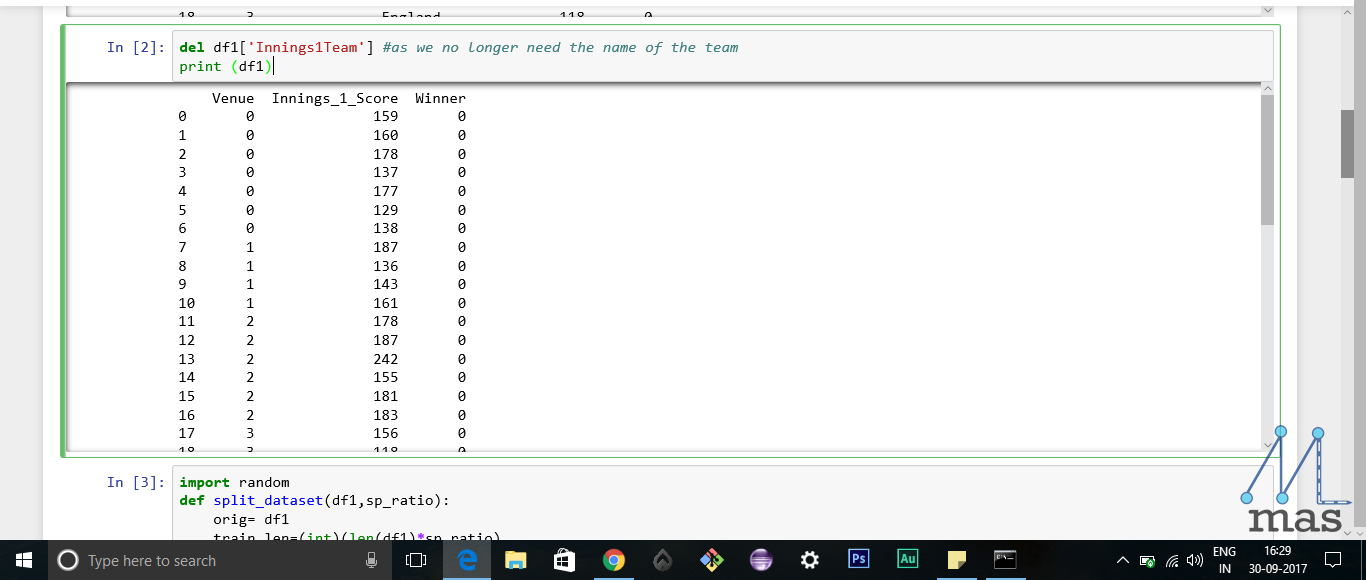
Task: Click the down chevron on the output scrollbar
Action: (x=1270, y=447)
